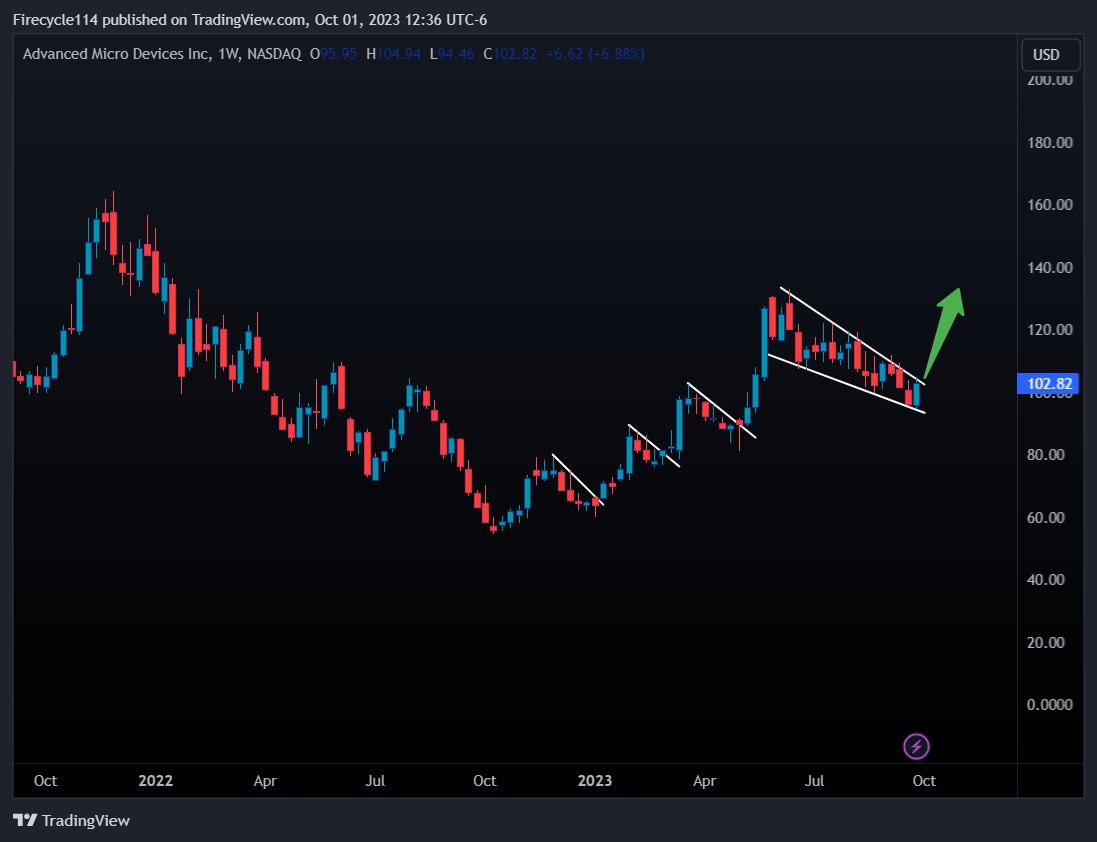Click the Advanced Micro Devices Inc title
This screenshot has width=1097, height=842.
click(116, 54)
